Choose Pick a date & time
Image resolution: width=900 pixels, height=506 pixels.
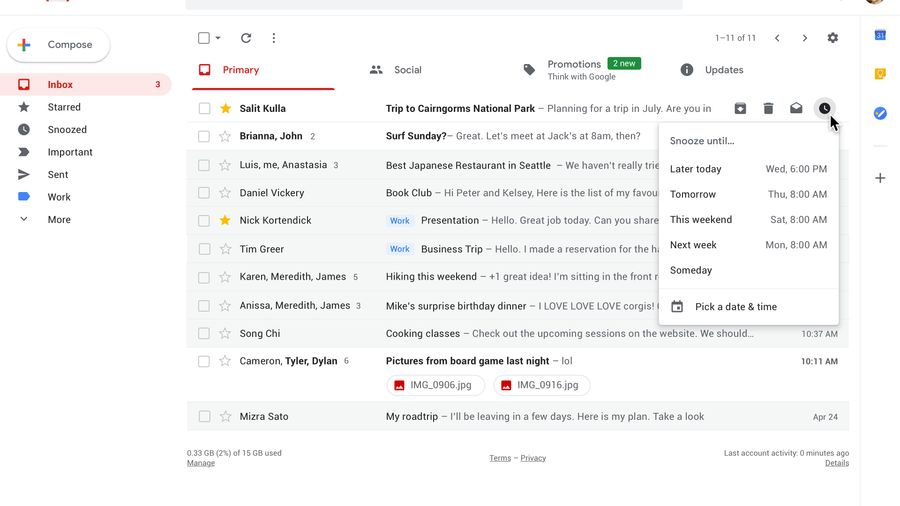pos(748,307)
